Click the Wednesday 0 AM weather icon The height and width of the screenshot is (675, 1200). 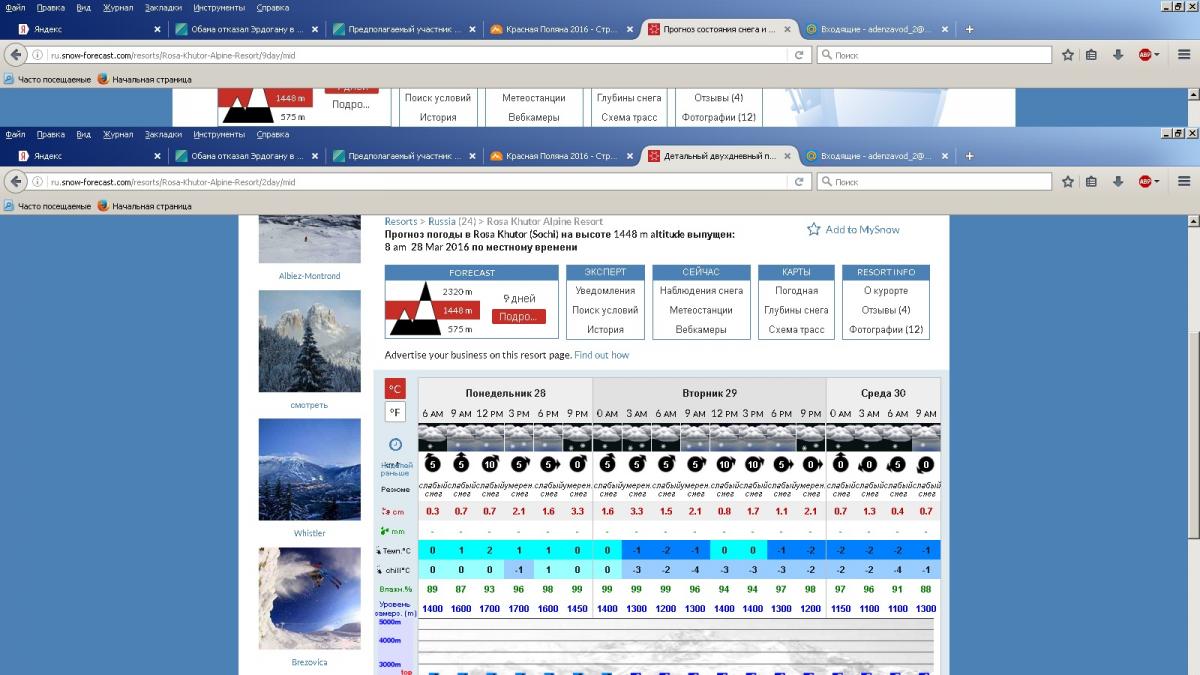[840, 438]
